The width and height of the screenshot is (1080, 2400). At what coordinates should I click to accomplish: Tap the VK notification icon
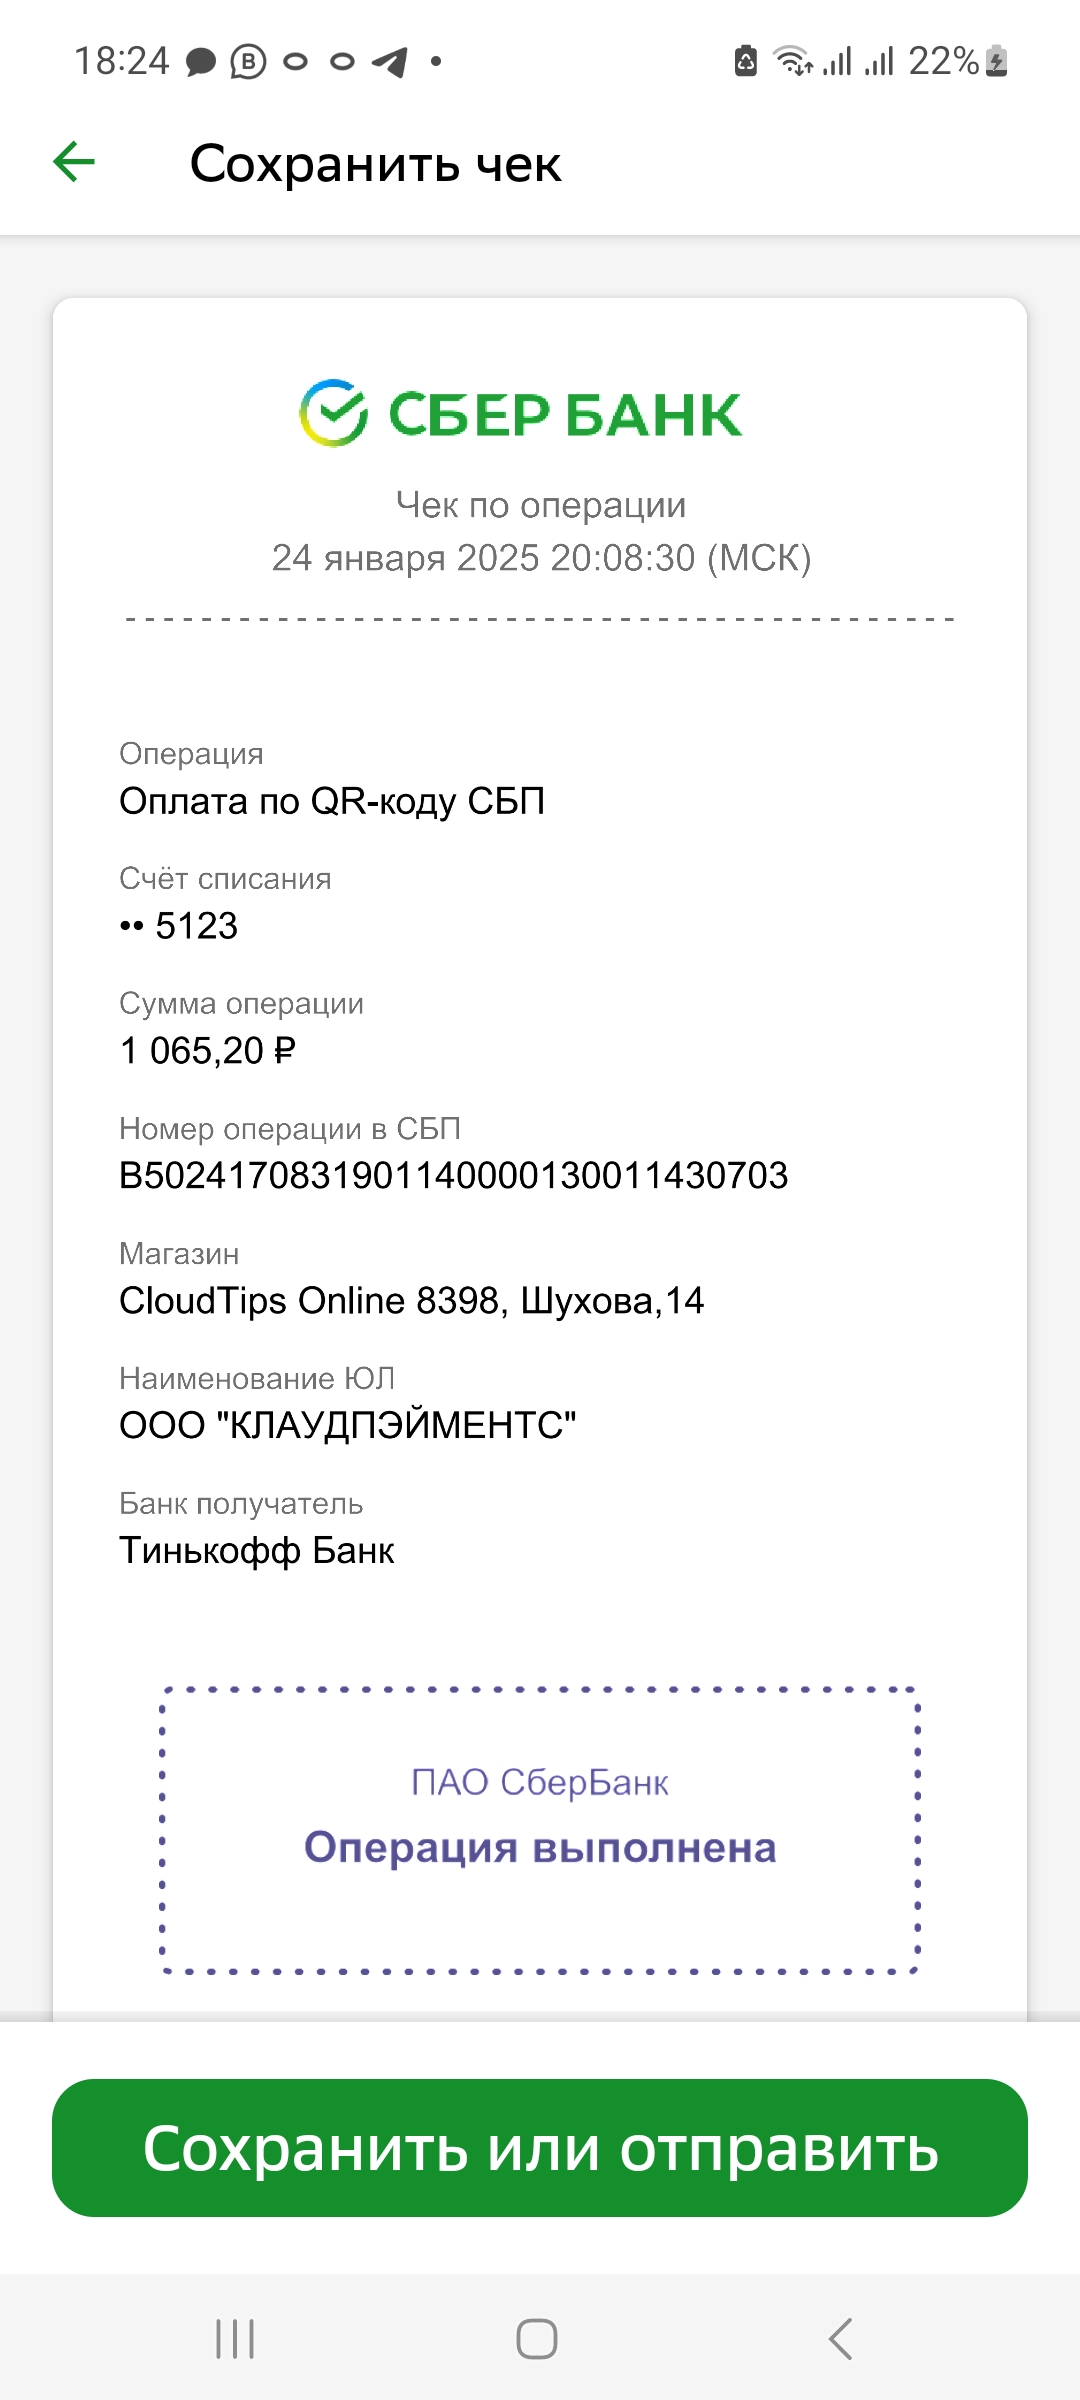[x=248, y=62]
